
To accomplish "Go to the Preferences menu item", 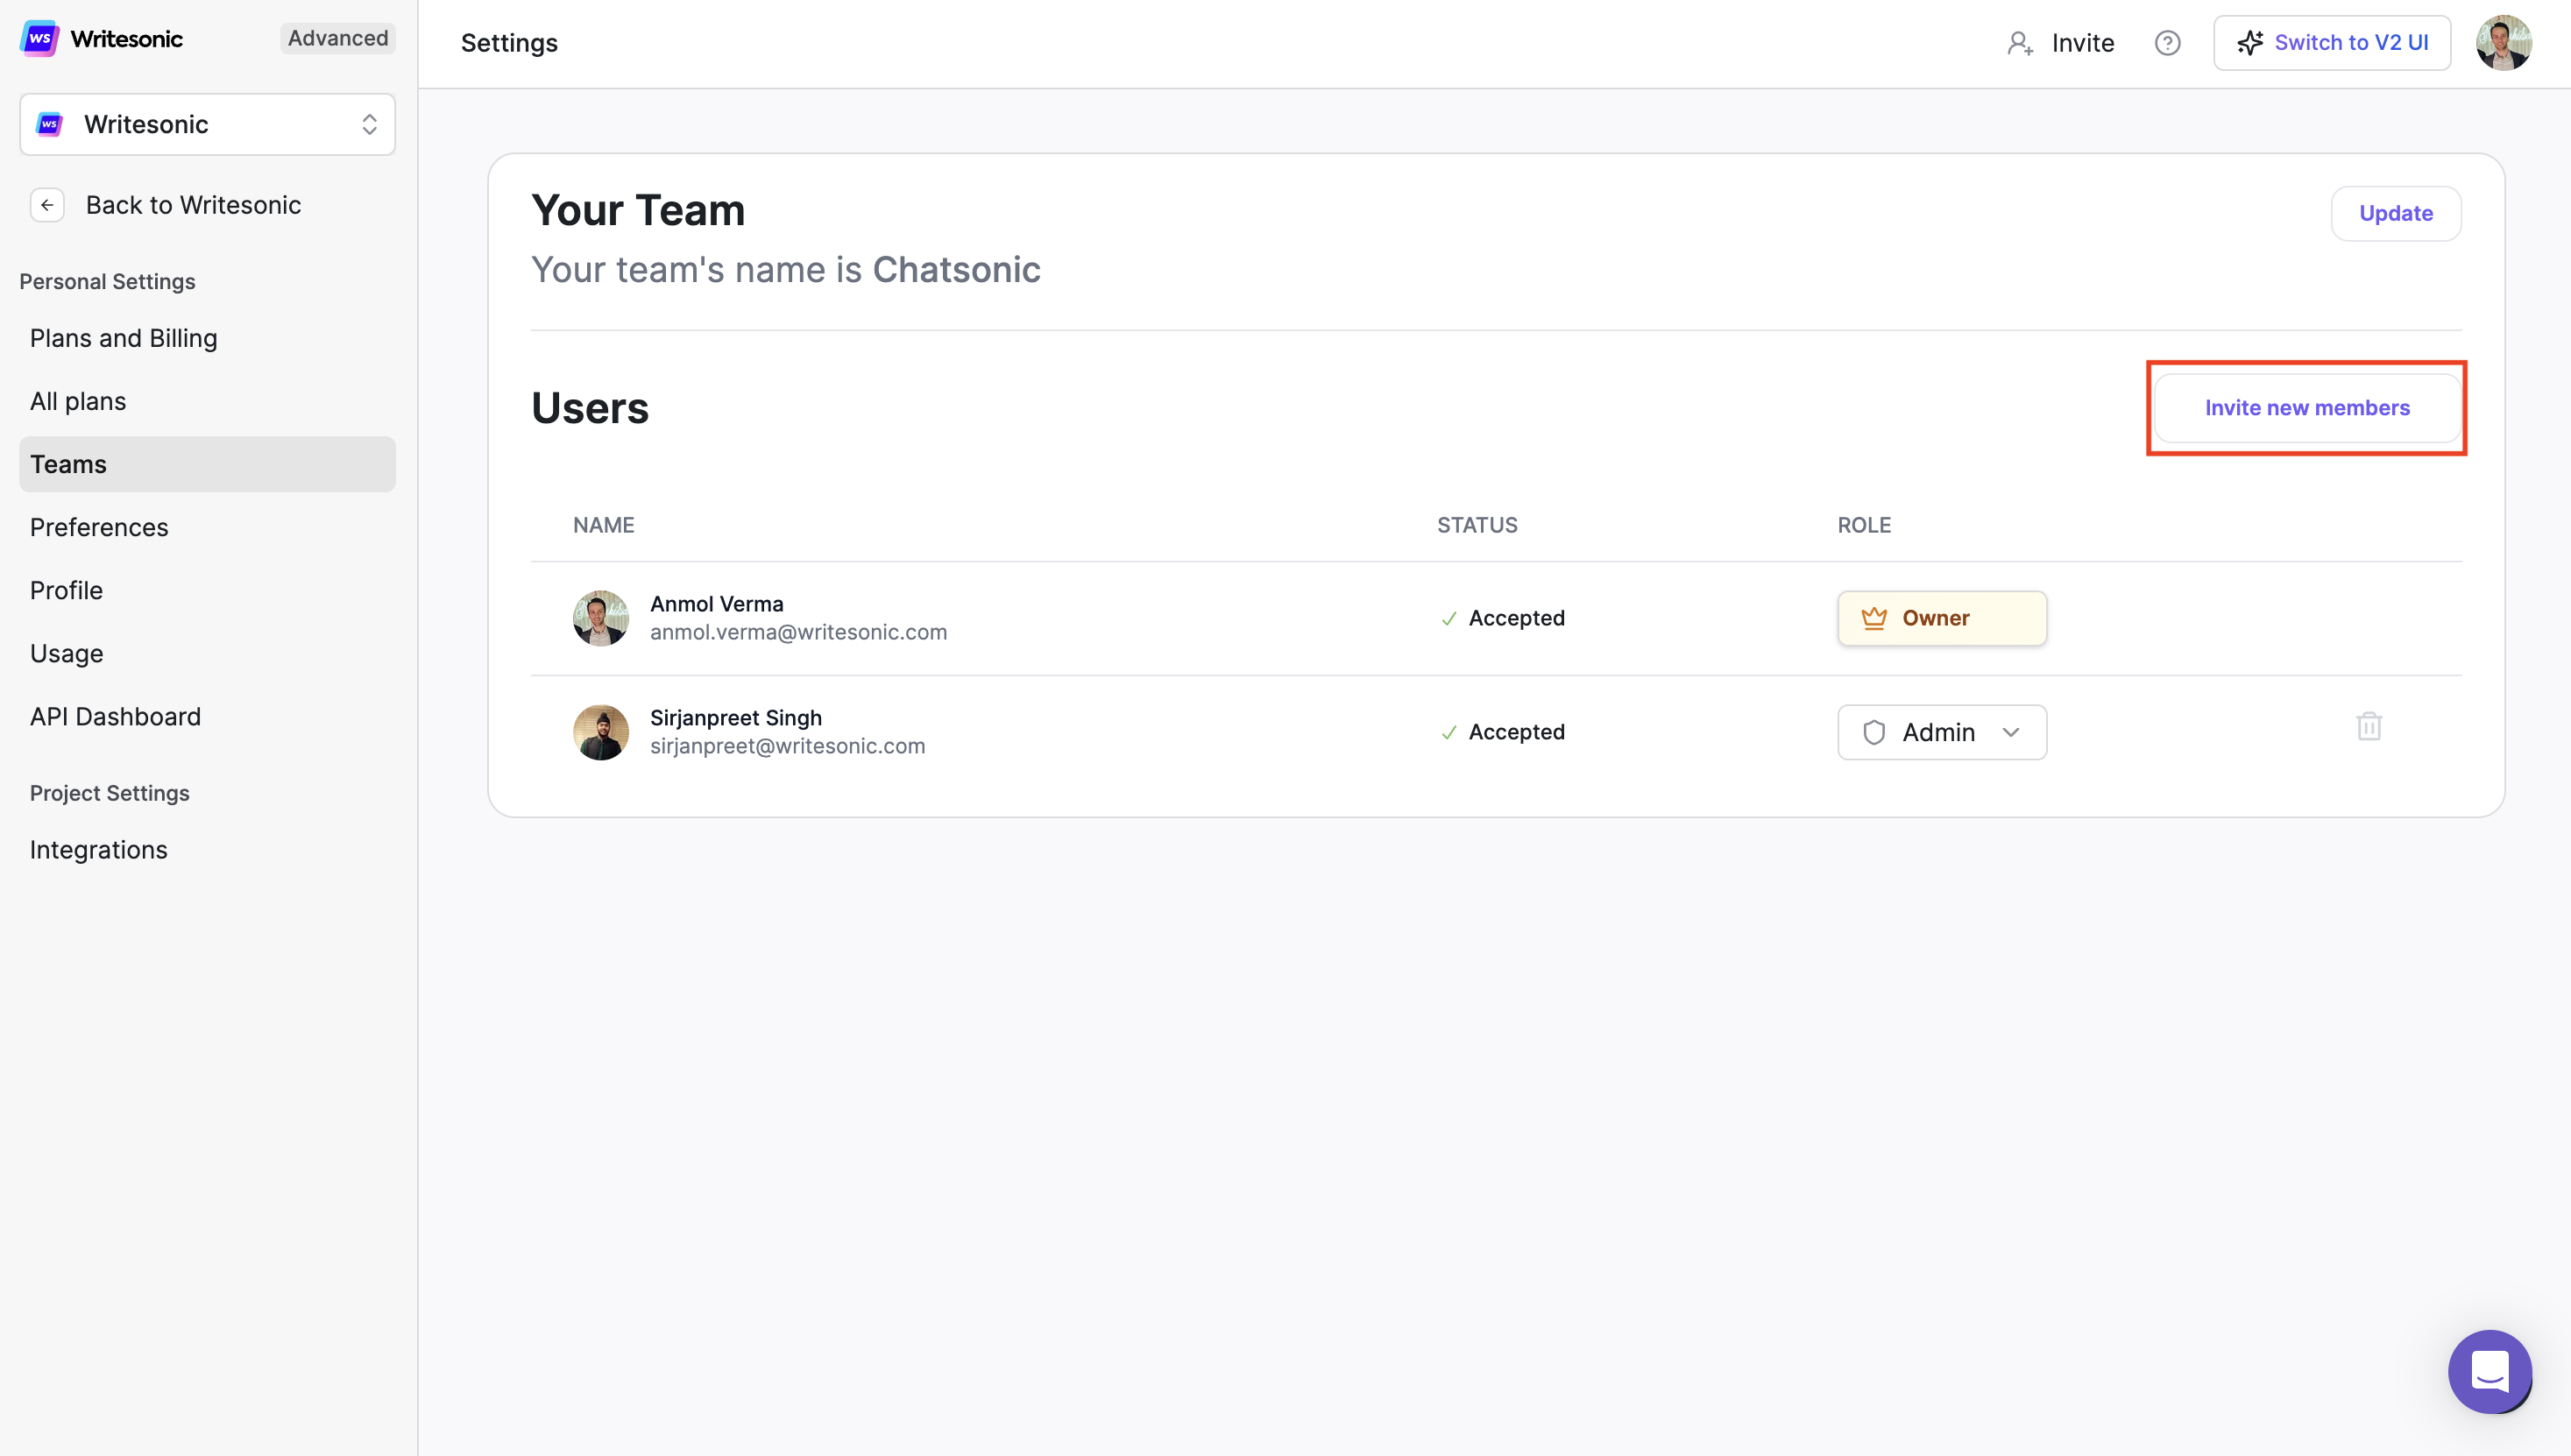I will pos(99,527).
